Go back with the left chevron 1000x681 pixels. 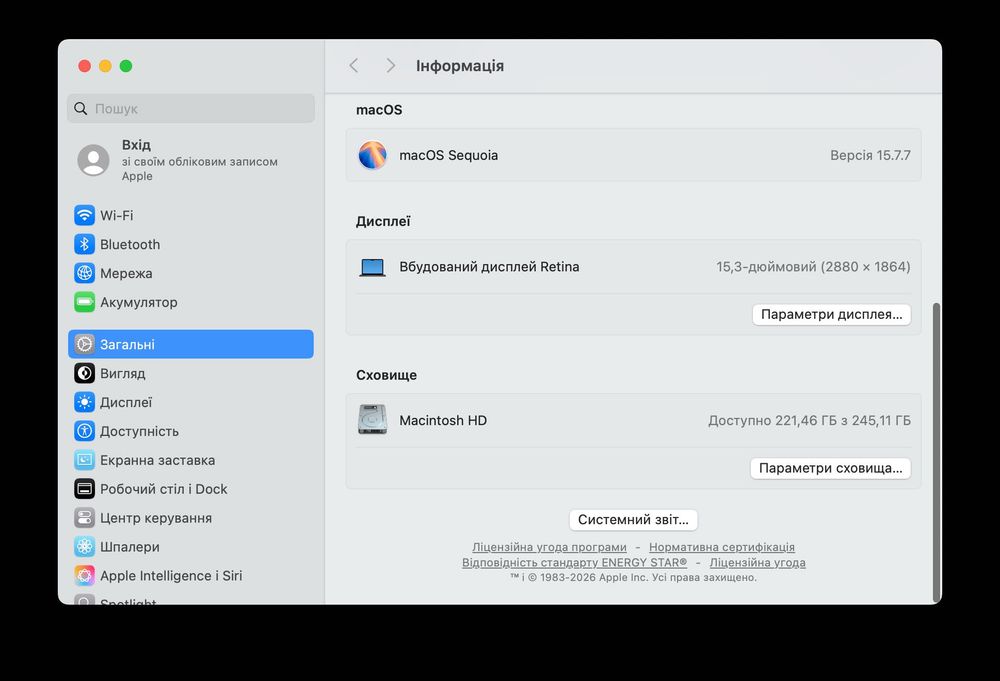354,66
